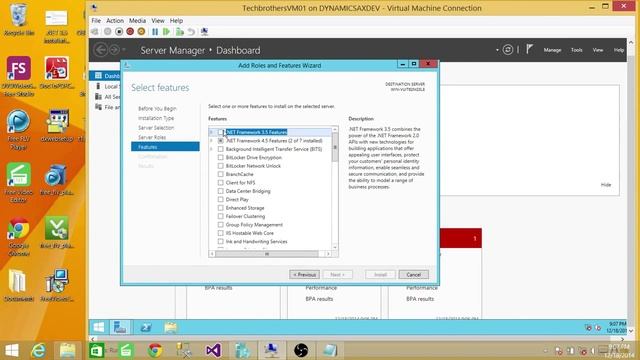Select Group Policy Management feature row
This screenshot has width=640, height=360.
coord(254,225)
